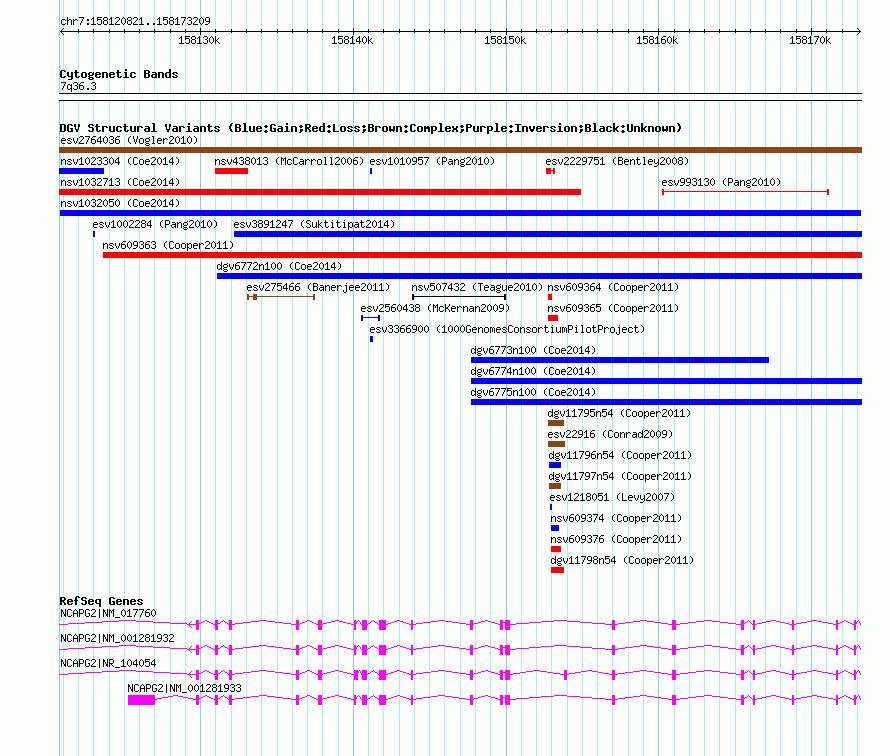The width and height of the screenshot is (890, 756).
Task: Click the red nsv438013 loss bar
Action: click(x=232, y=171)
